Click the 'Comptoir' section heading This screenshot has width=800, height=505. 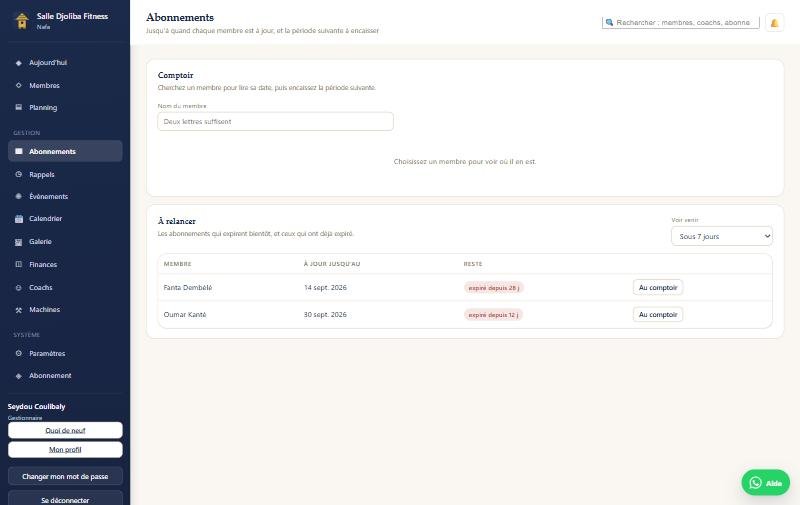pyautogui.click(x=176, y=75)
